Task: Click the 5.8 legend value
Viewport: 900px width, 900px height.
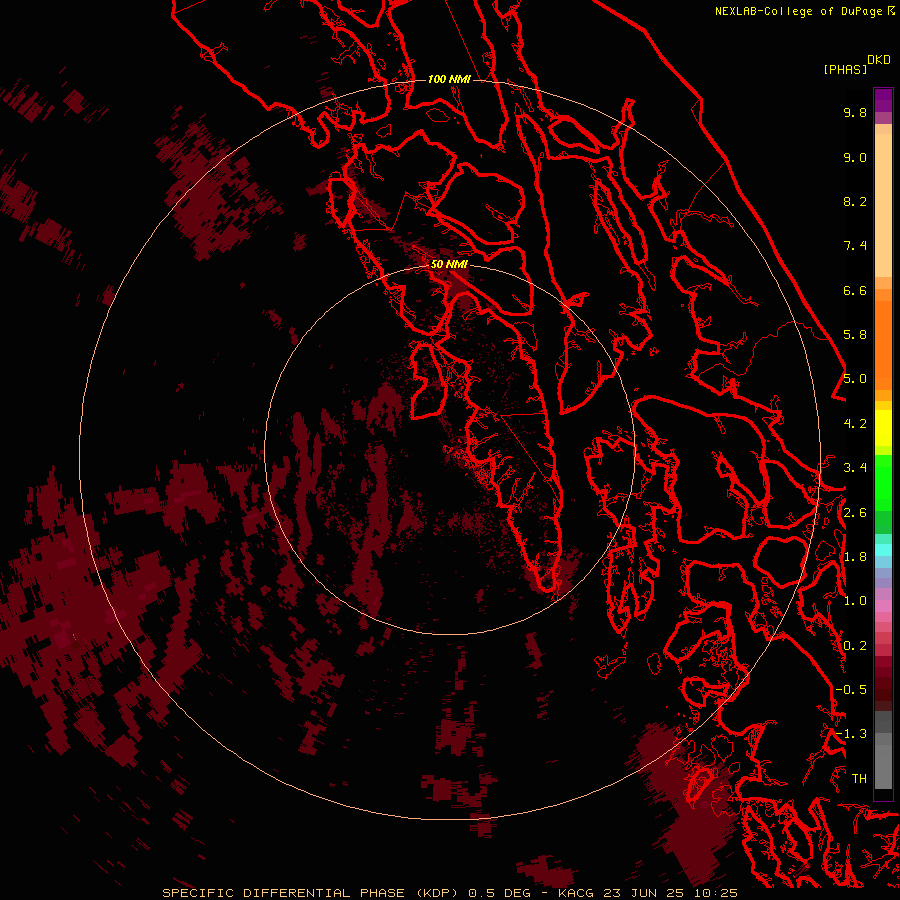Action: pos(855,335)
